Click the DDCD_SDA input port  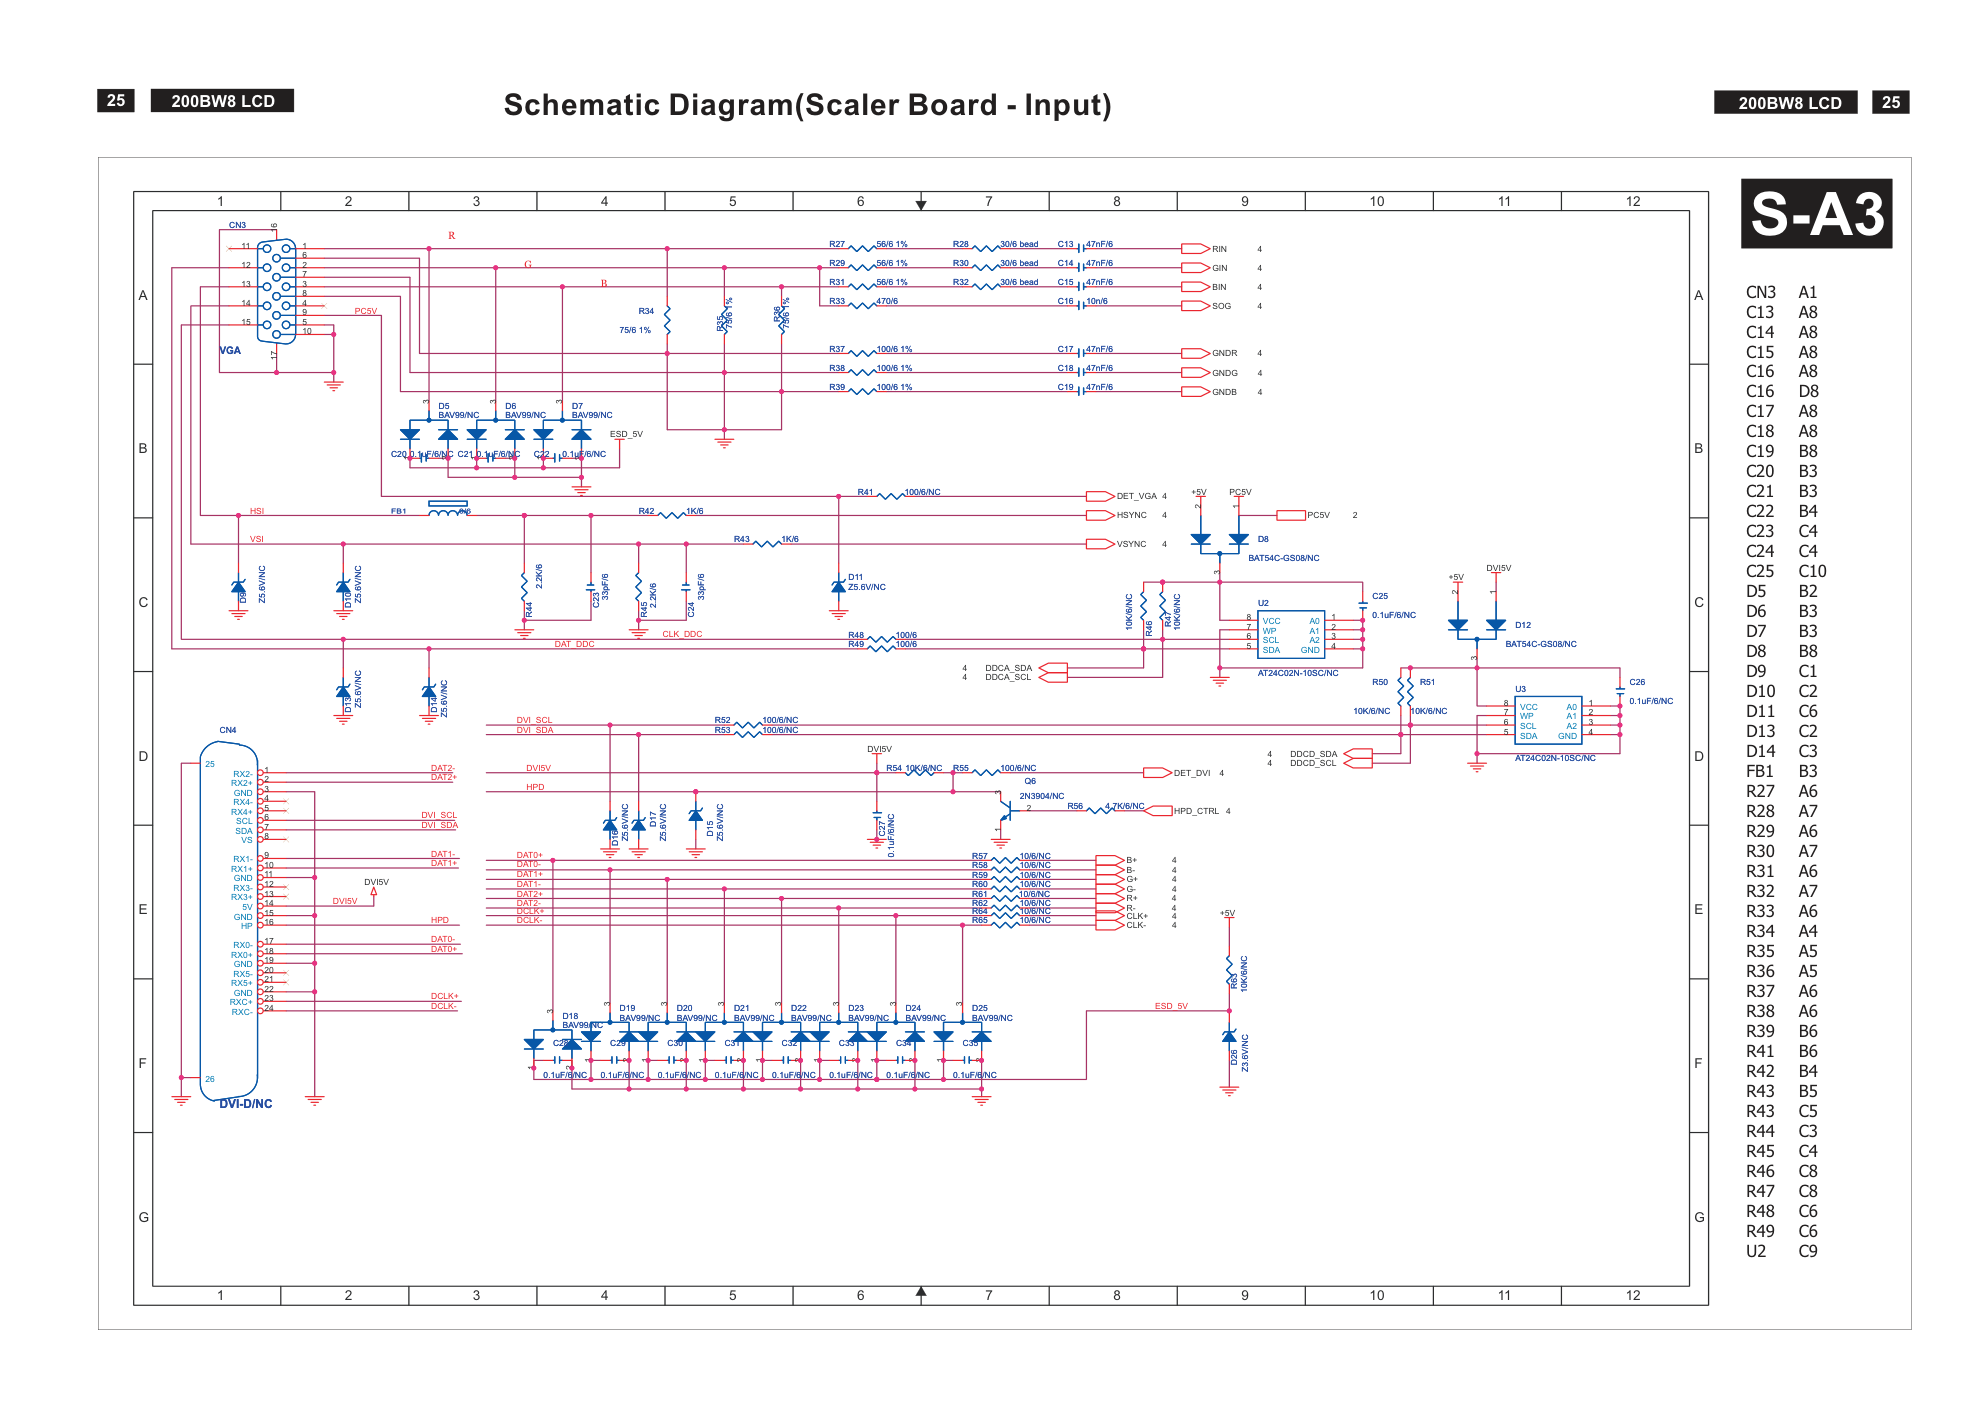(x=1357, y=754)
